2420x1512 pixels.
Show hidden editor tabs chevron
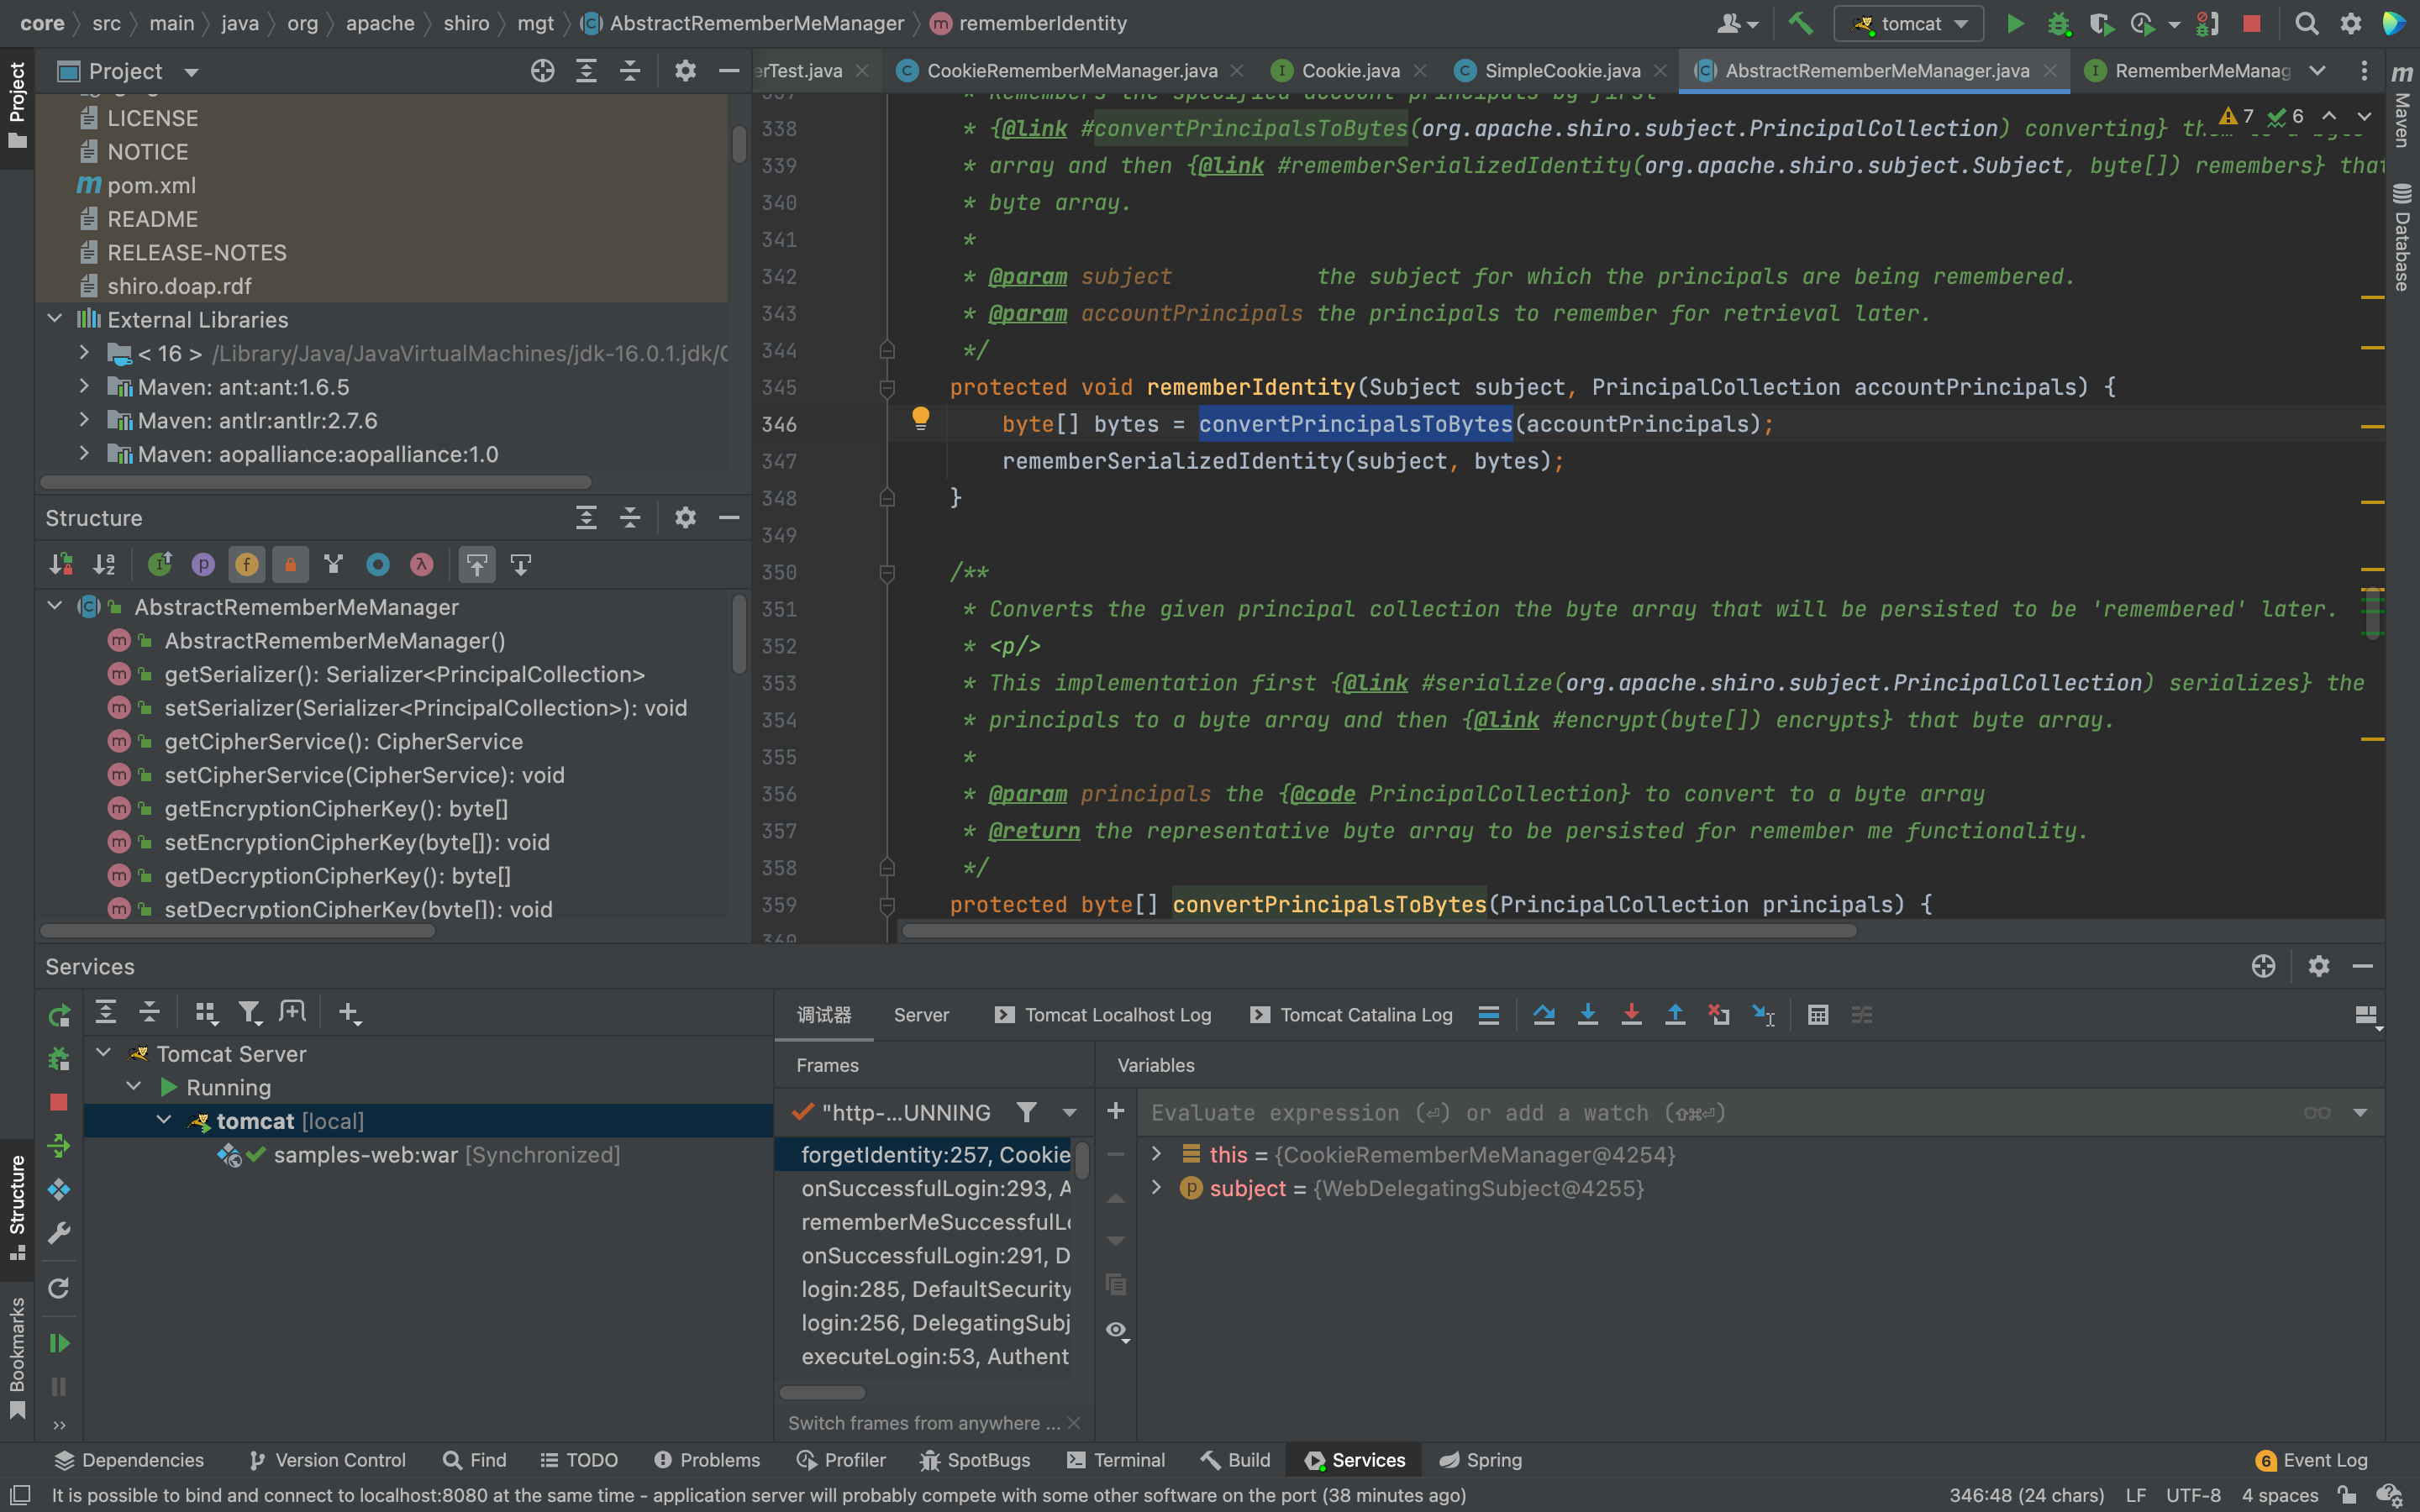(x=2317, y=71)
